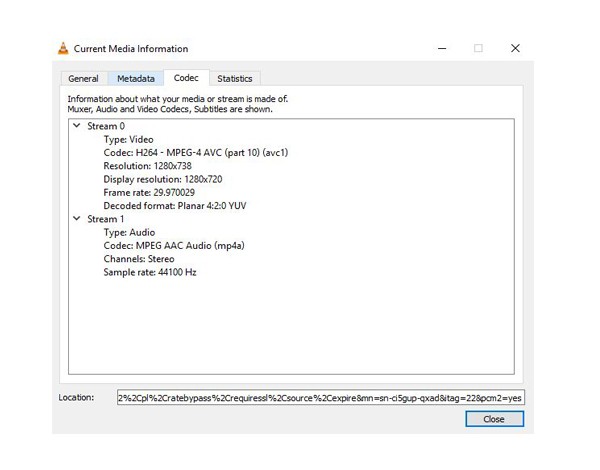This screenshot has height=470, width=600.
Task: Collapse the Stream 1 expander arrow
Action: [x=76, y=219]
